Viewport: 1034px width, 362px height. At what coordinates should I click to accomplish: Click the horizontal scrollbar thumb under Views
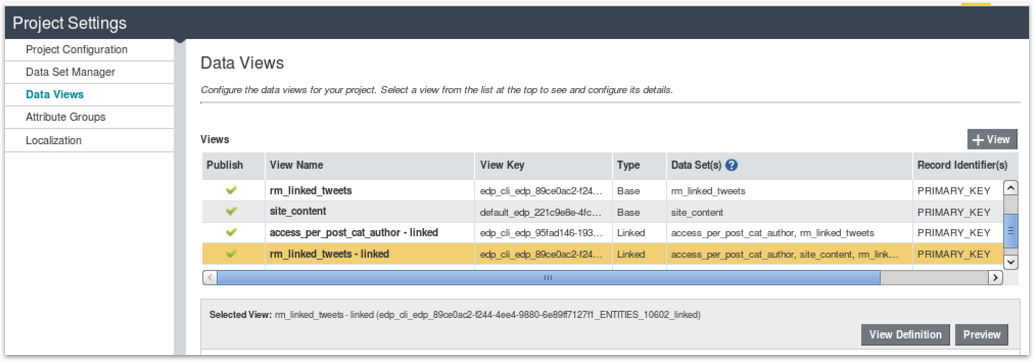(x=548, y=278)
